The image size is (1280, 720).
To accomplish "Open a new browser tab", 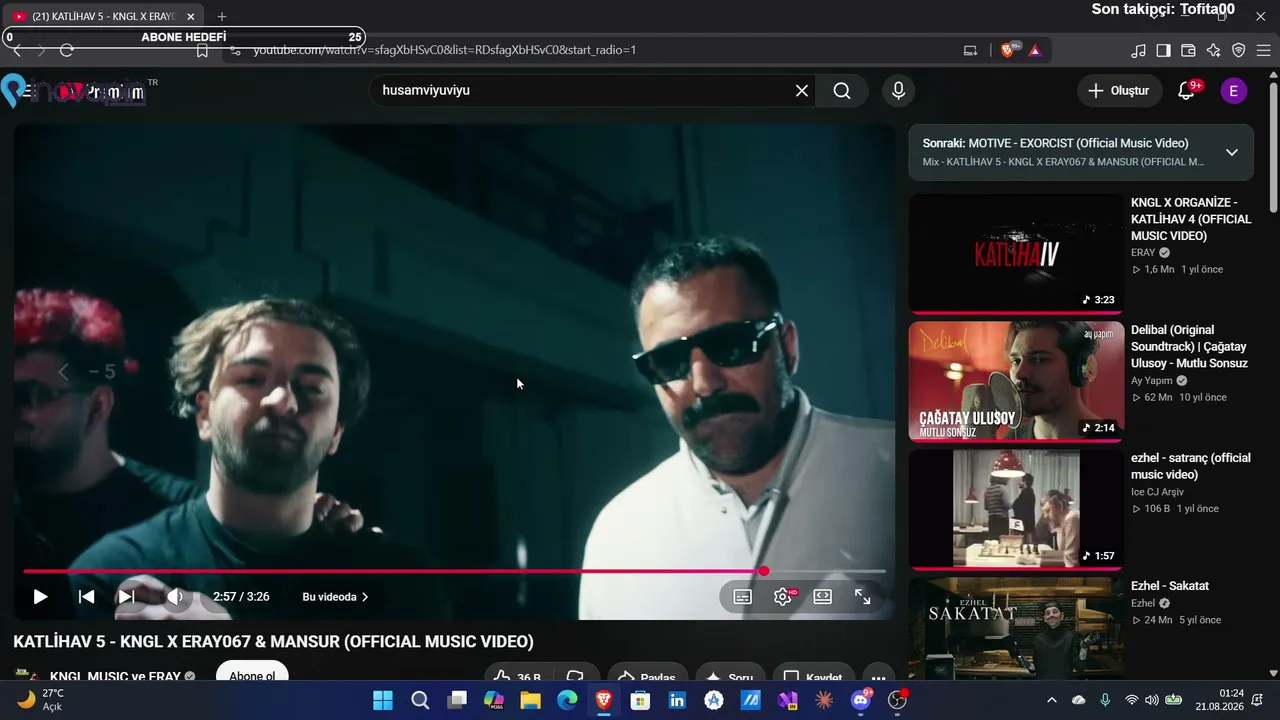I will click(x=222, y=17).
